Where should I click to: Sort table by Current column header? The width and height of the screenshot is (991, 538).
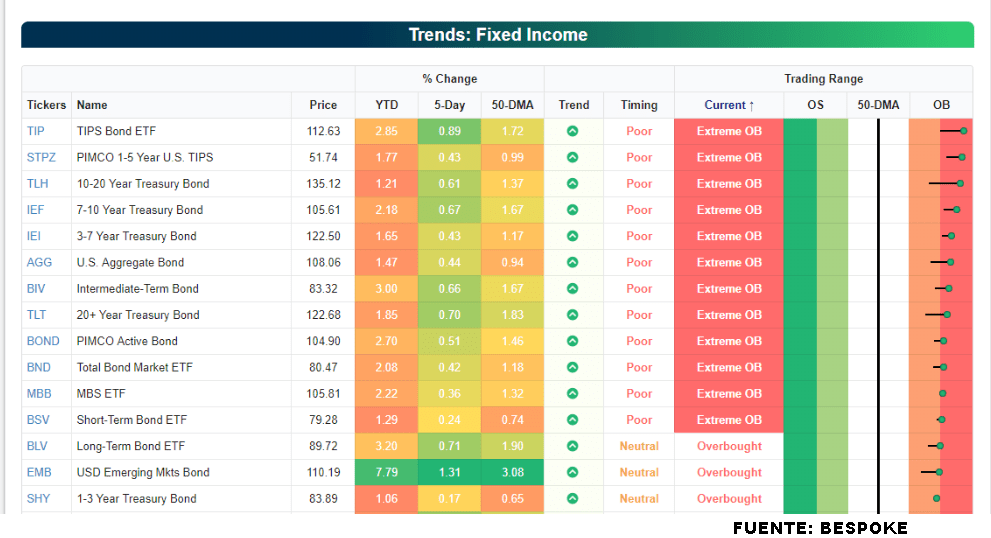(x=729, y=105)
